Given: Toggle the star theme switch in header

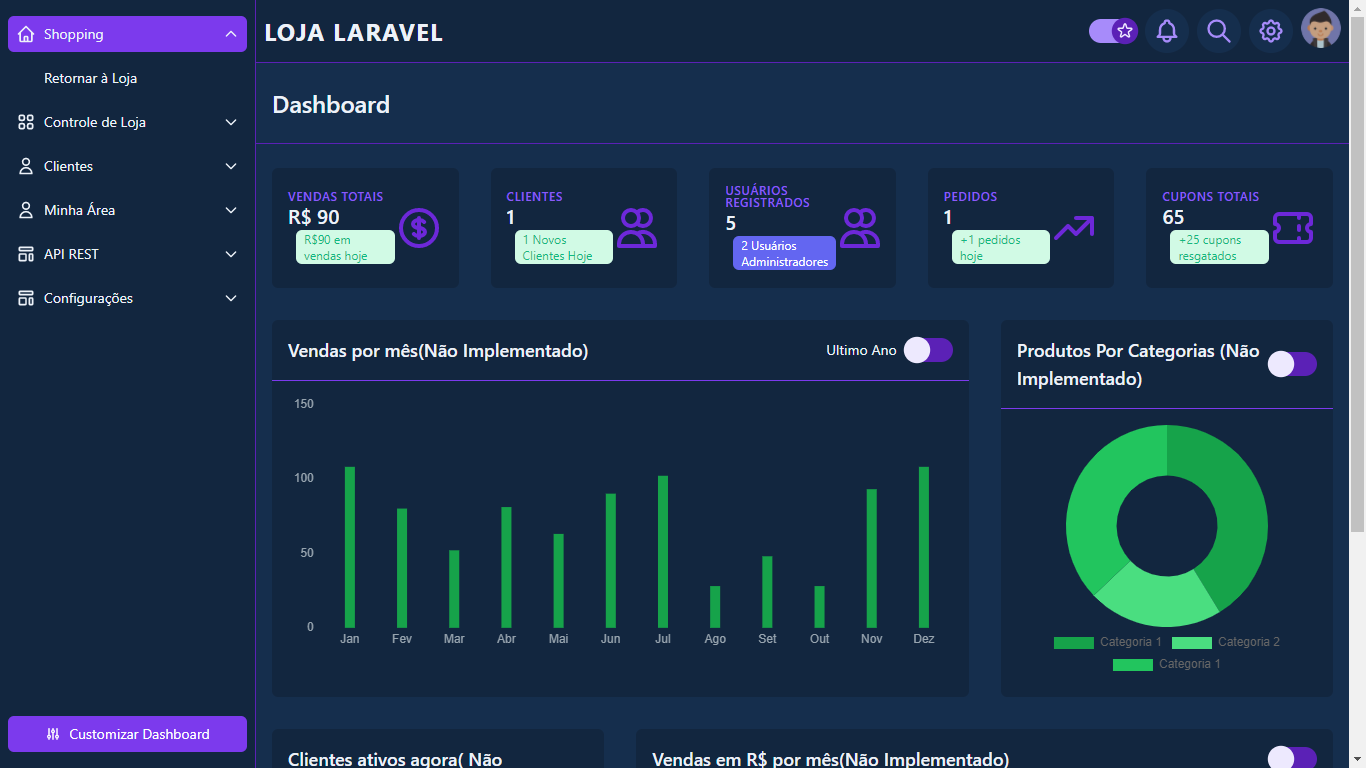Looking at the screenshot, I should 1113,31.
